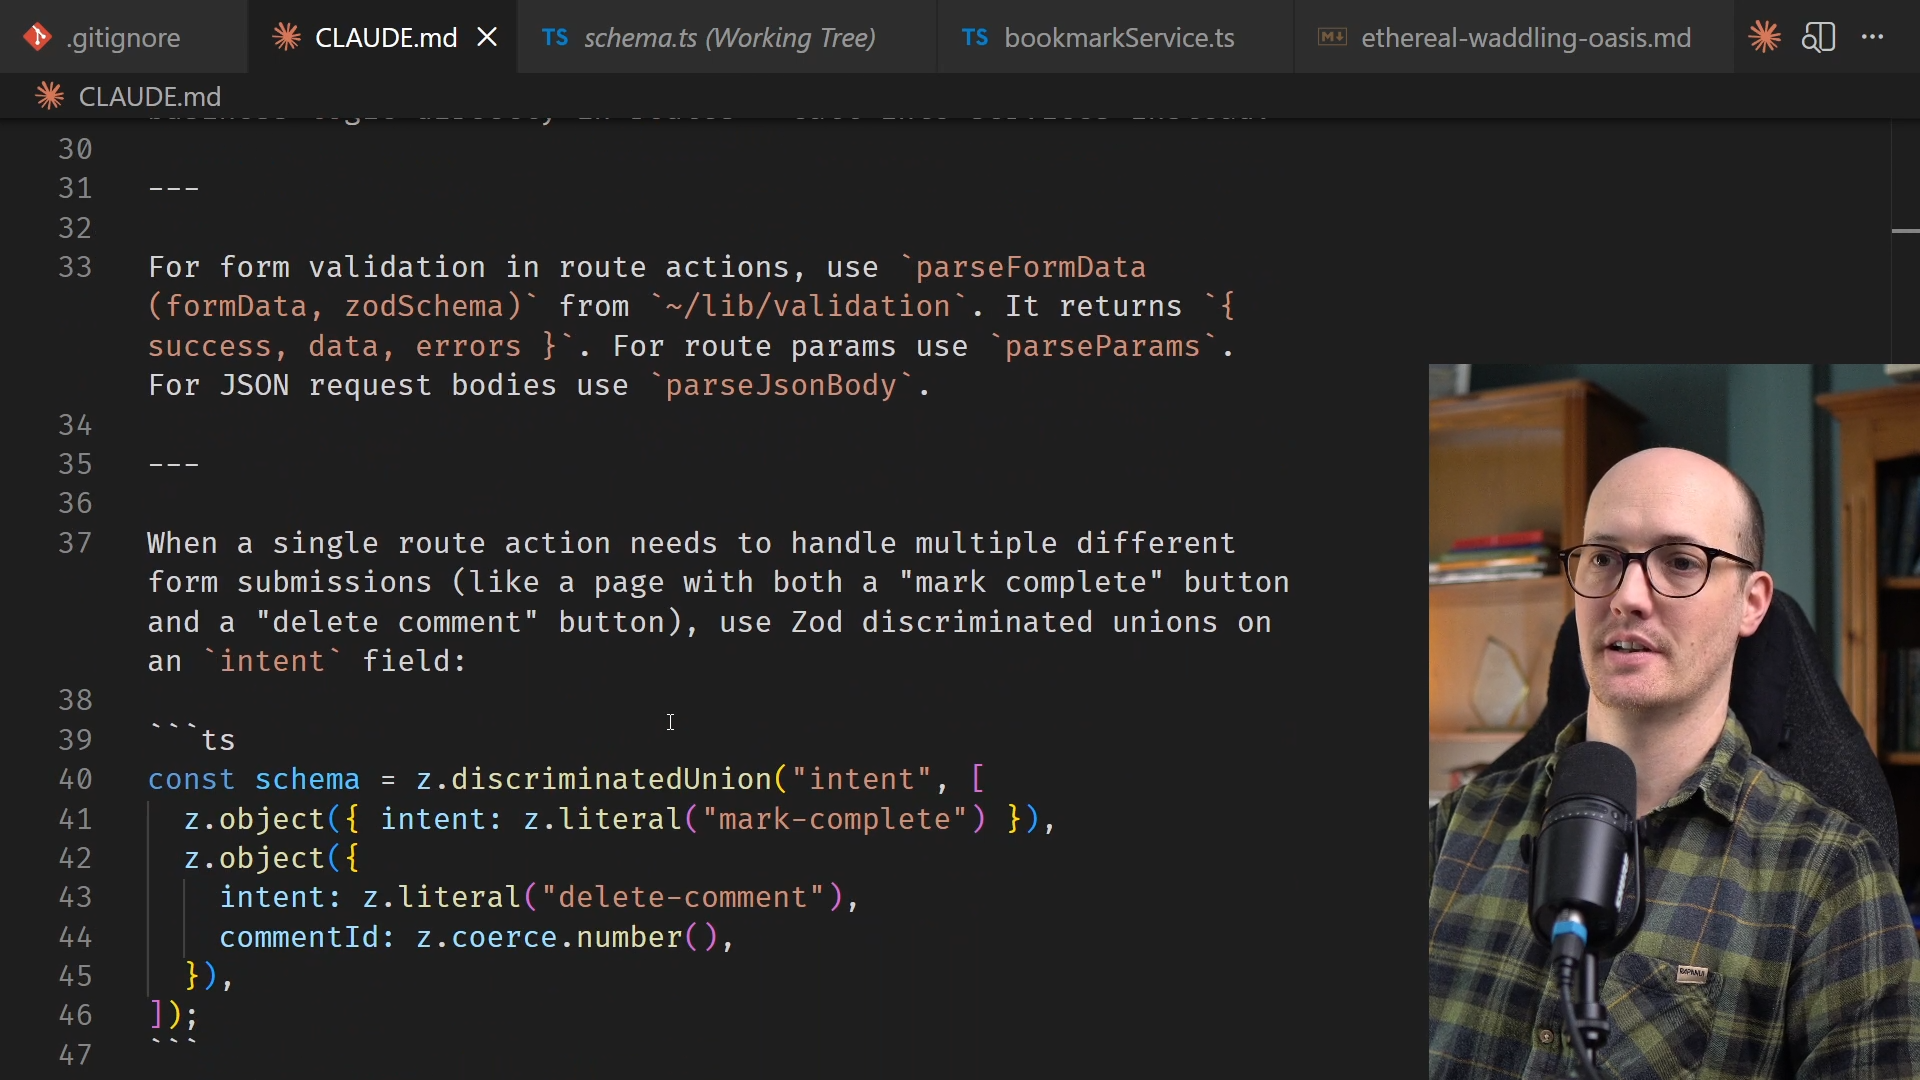This screenshot has width=1920, height=1080.
Task: Open the editor more actions menu
Action: pos(1873,37)
